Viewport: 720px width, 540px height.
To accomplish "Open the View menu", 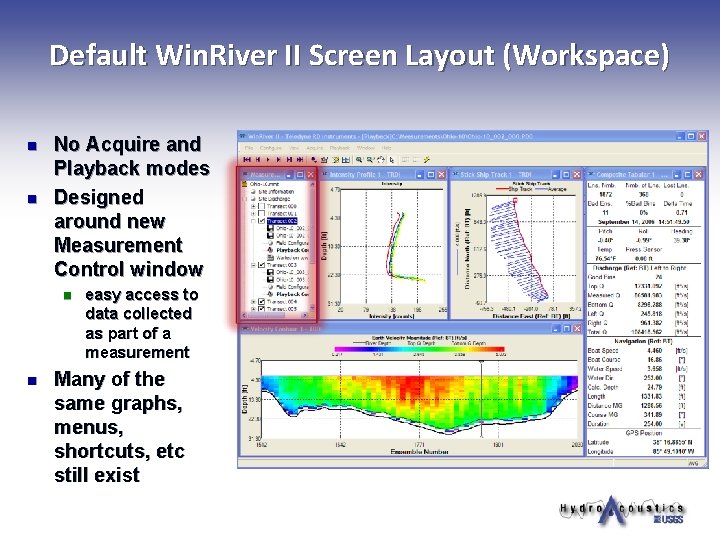I will (294, 148).
